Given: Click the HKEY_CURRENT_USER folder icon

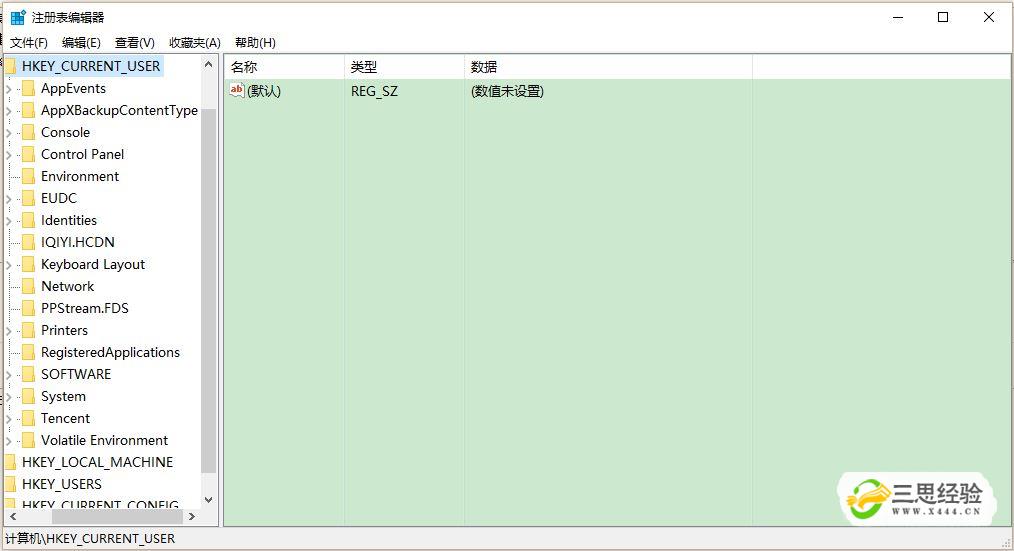Looking at the screenshot, I should [x=10, y=66].
